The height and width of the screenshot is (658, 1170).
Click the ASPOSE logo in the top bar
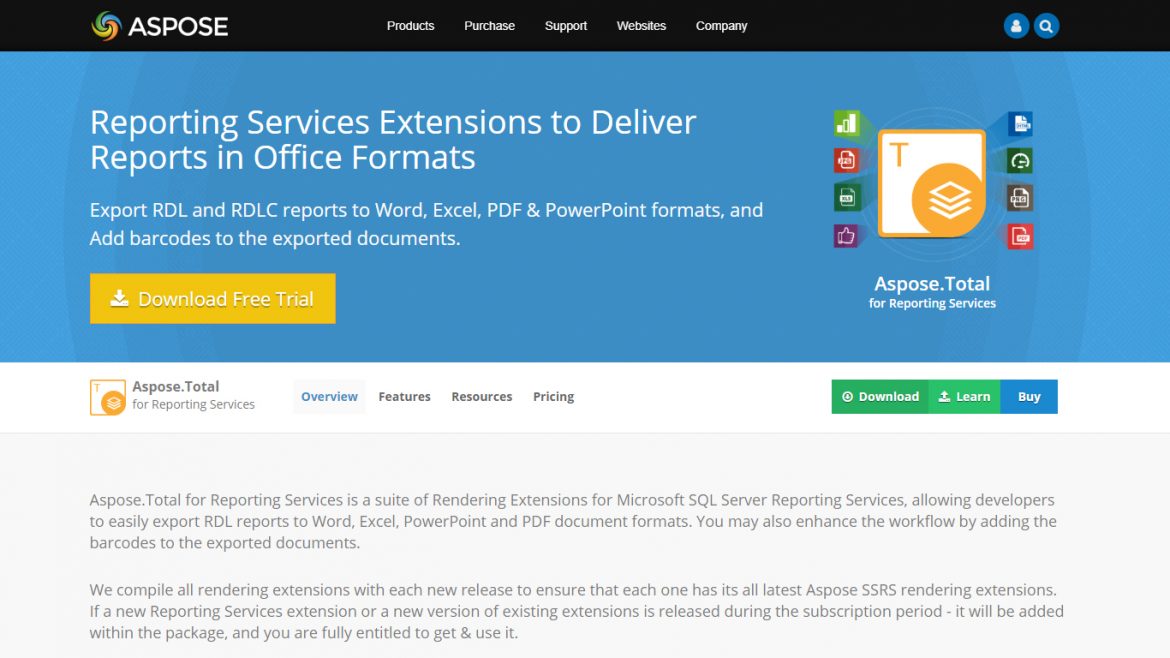(159, 26)
